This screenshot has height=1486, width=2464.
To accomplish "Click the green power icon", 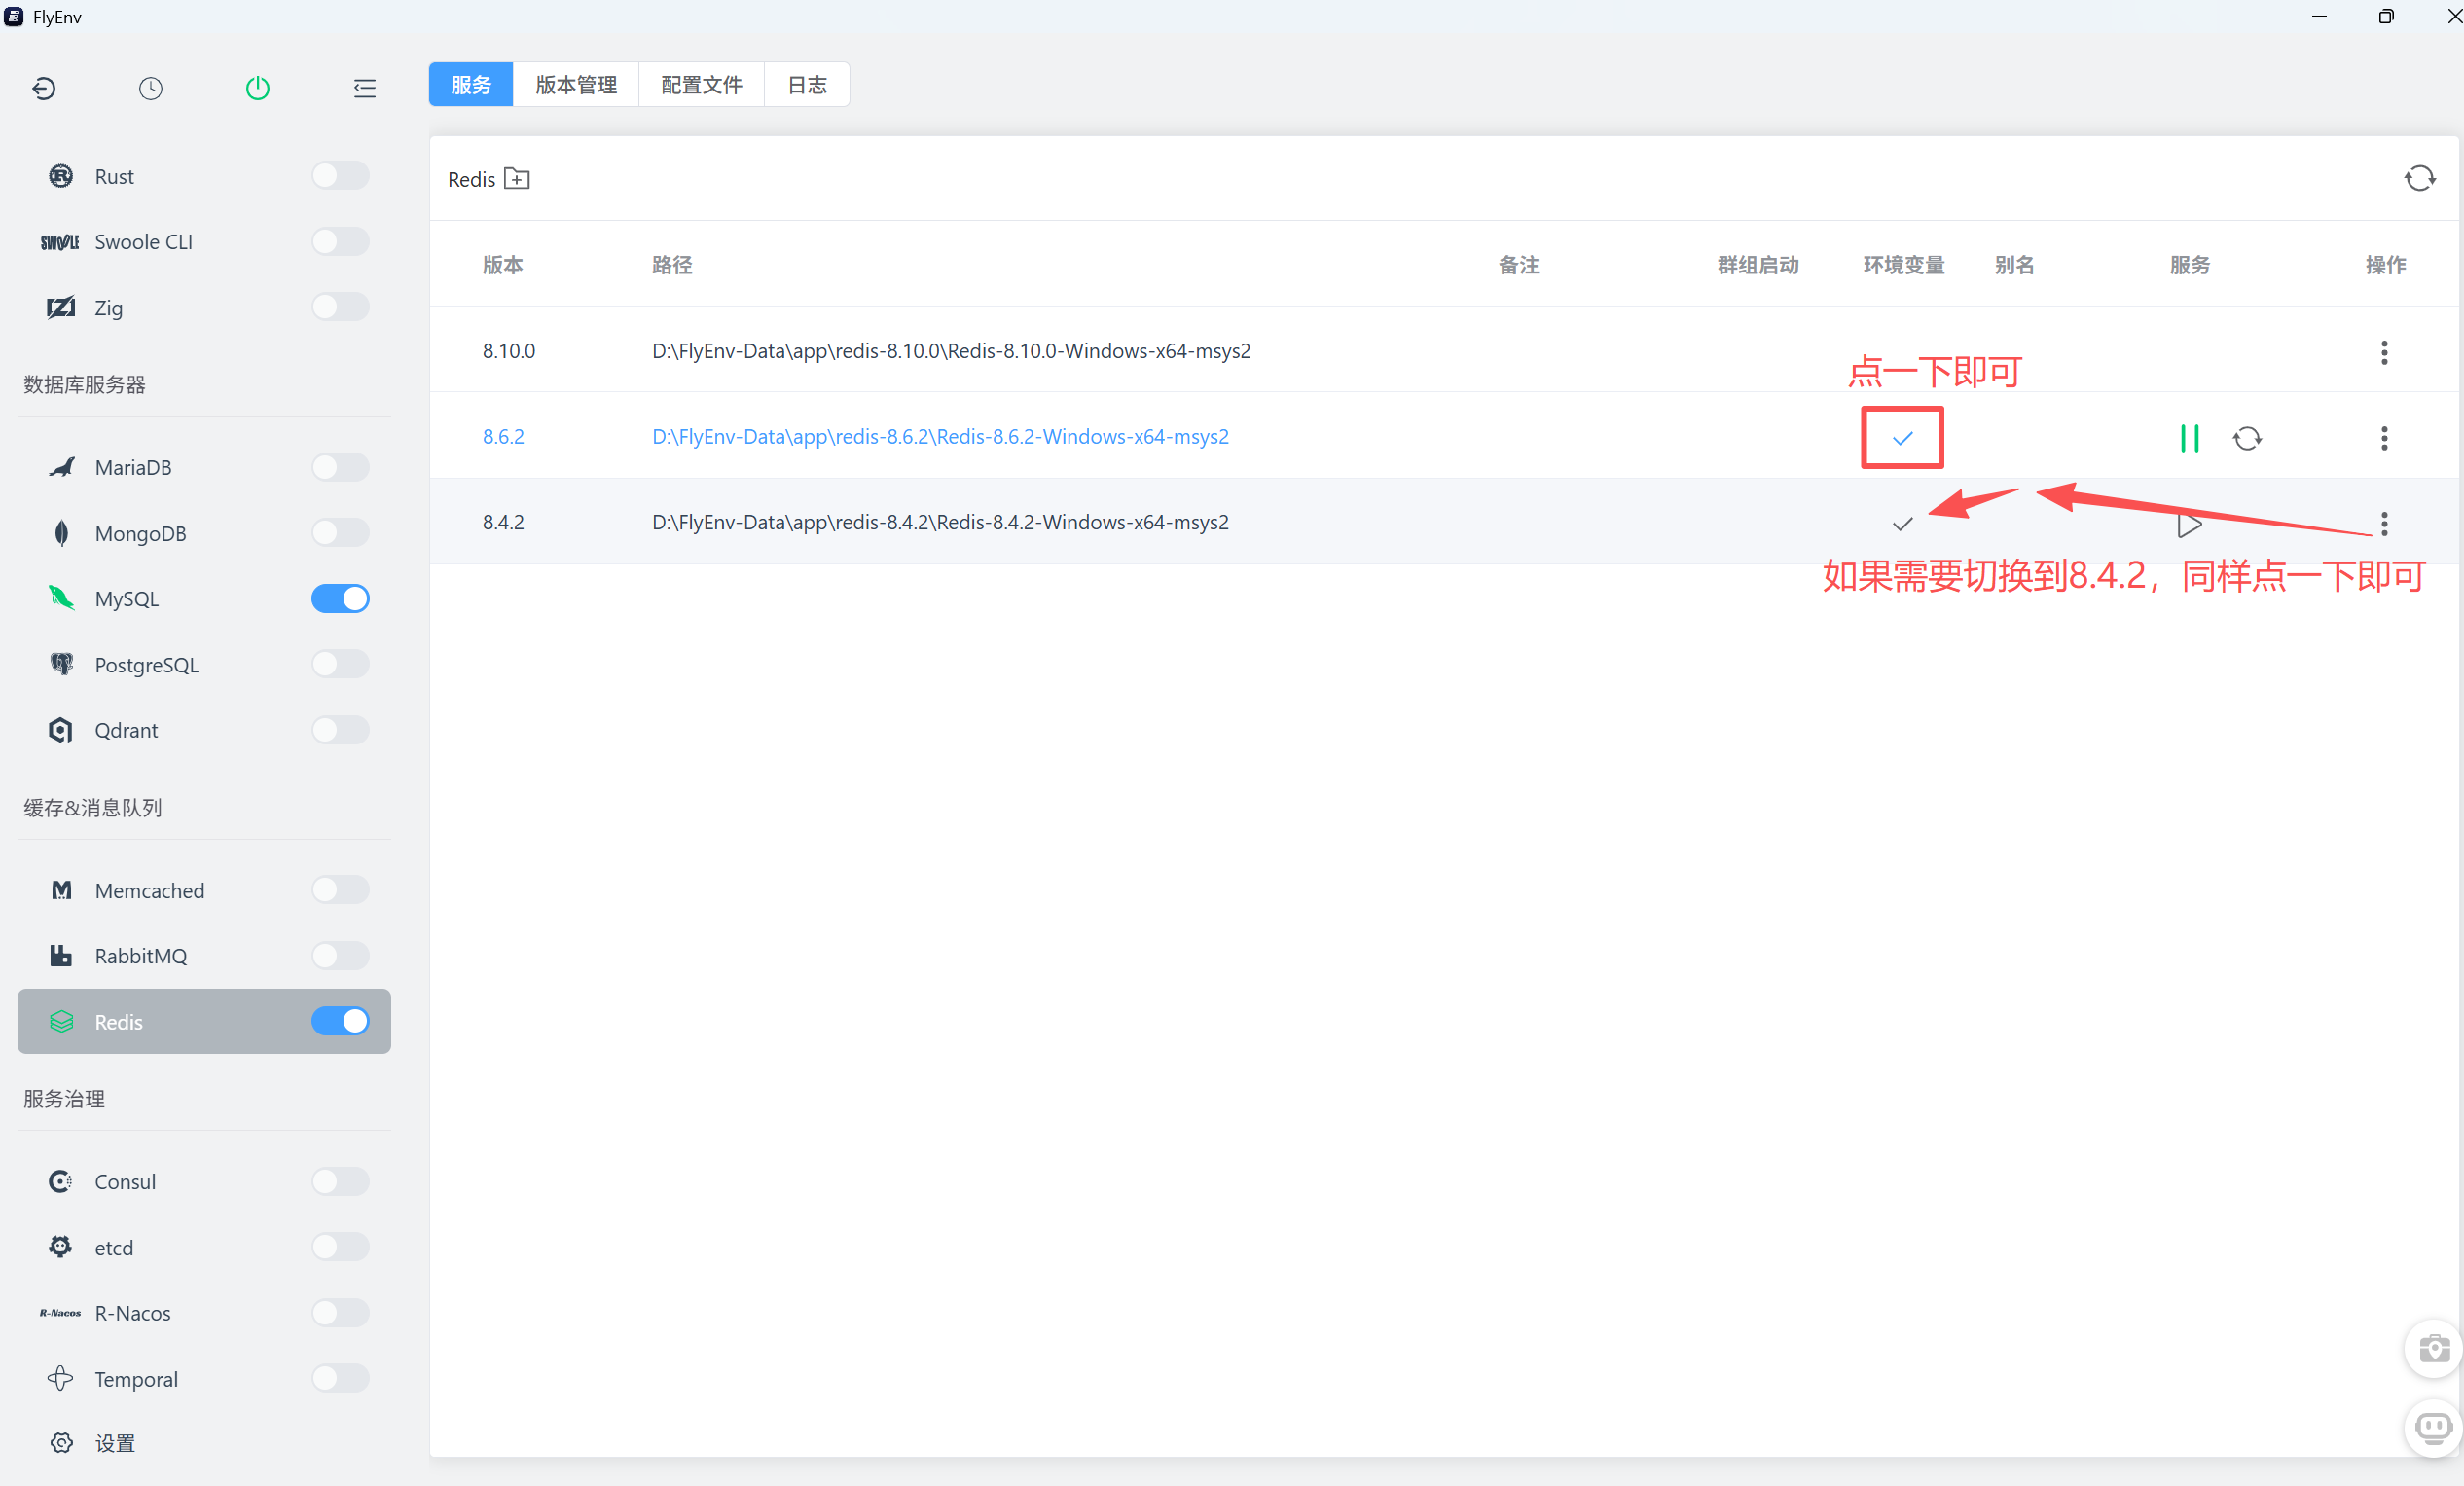I will 257,88.
